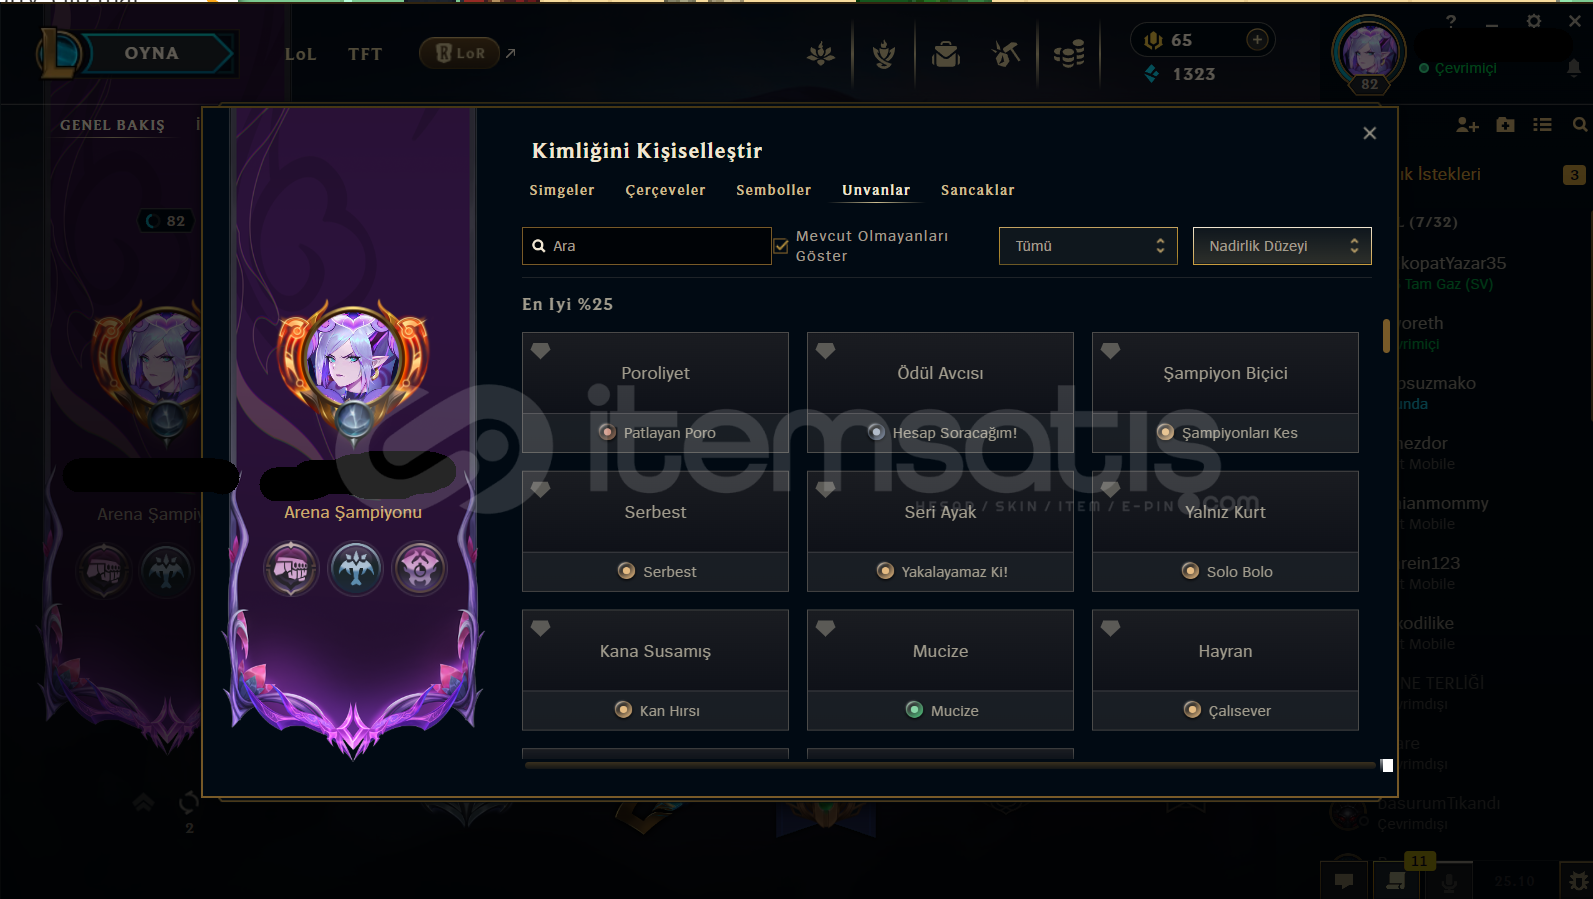Image resolution: width=1593 pixels, height=899 pixels.
Task: Click the TFT navigation link
Action: pos(365,54)
